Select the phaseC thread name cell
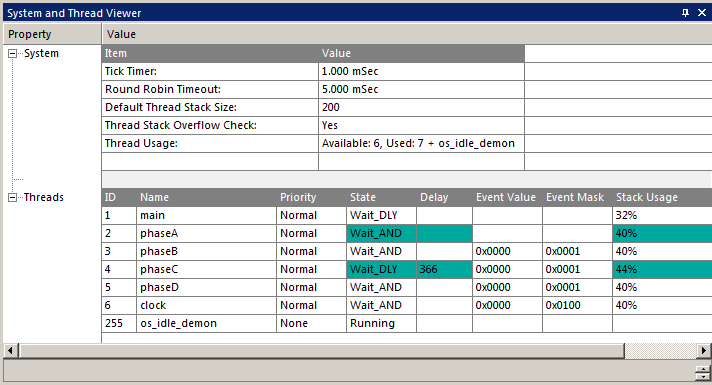 (x=206, y=269)
